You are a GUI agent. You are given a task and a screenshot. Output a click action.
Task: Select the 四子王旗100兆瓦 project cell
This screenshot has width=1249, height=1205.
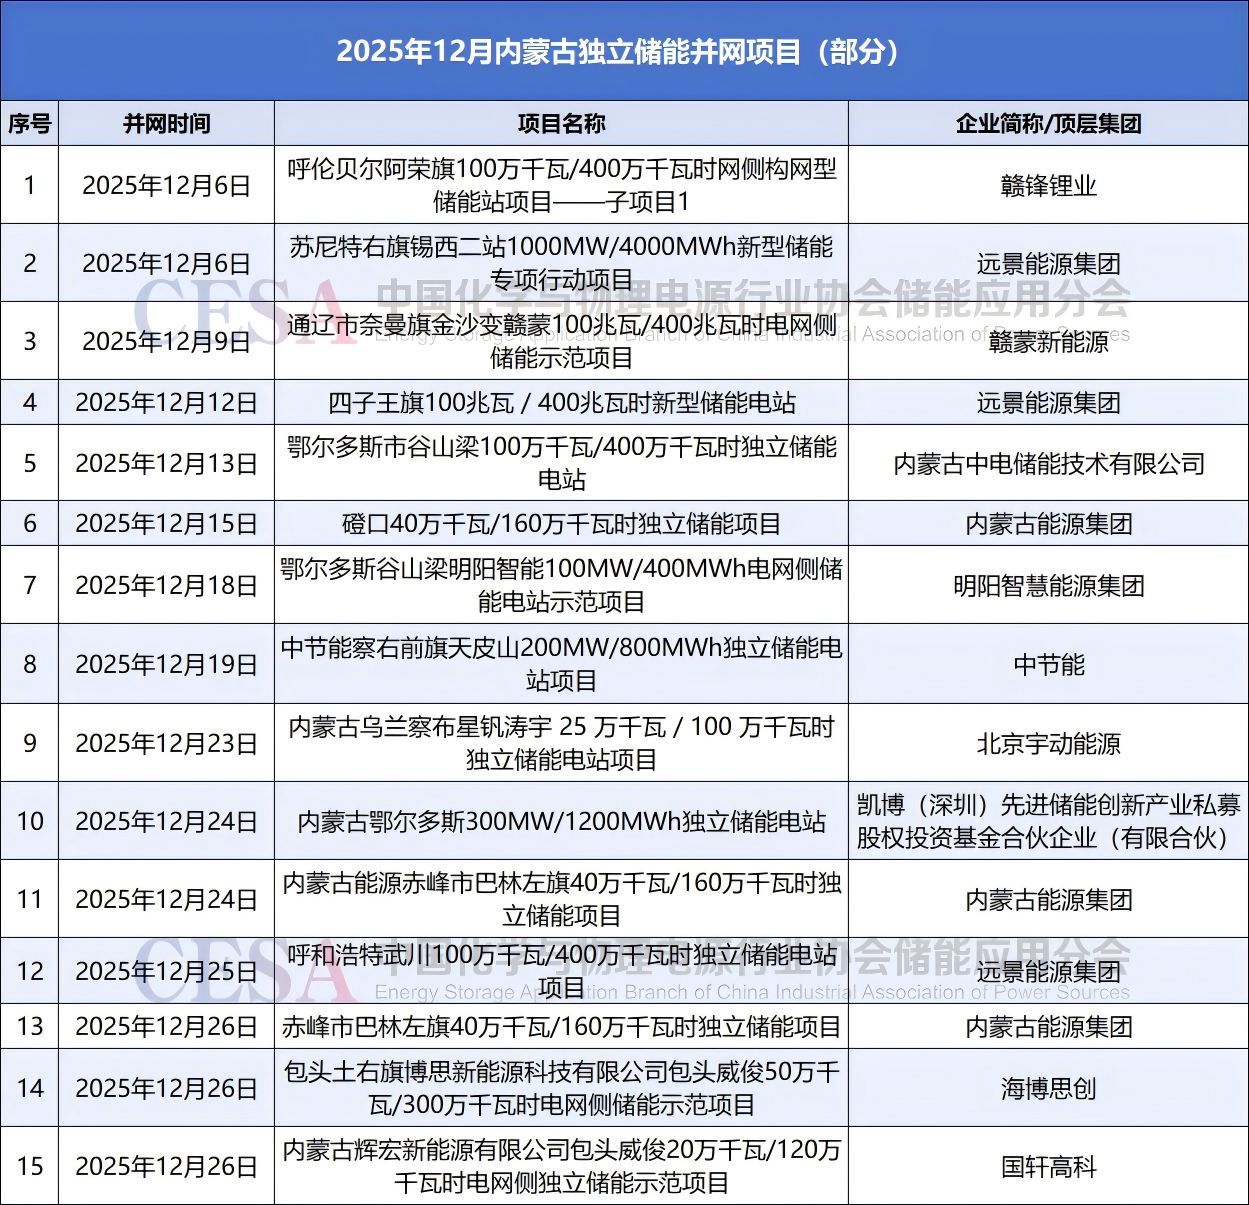(561, 403)
